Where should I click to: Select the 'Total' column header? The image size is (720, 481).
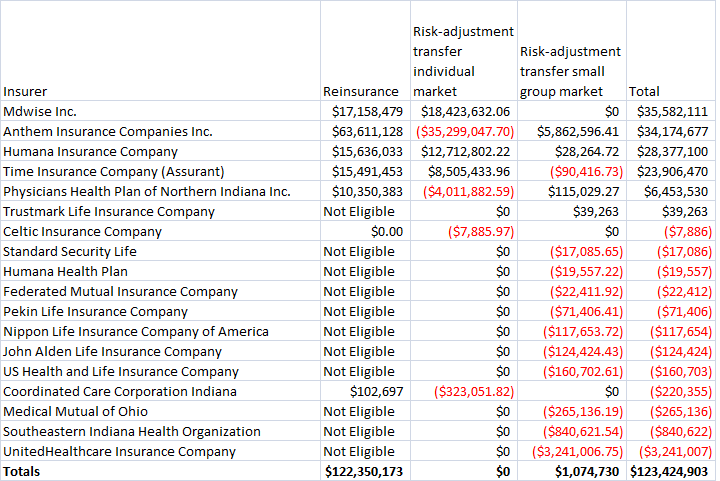670,50
